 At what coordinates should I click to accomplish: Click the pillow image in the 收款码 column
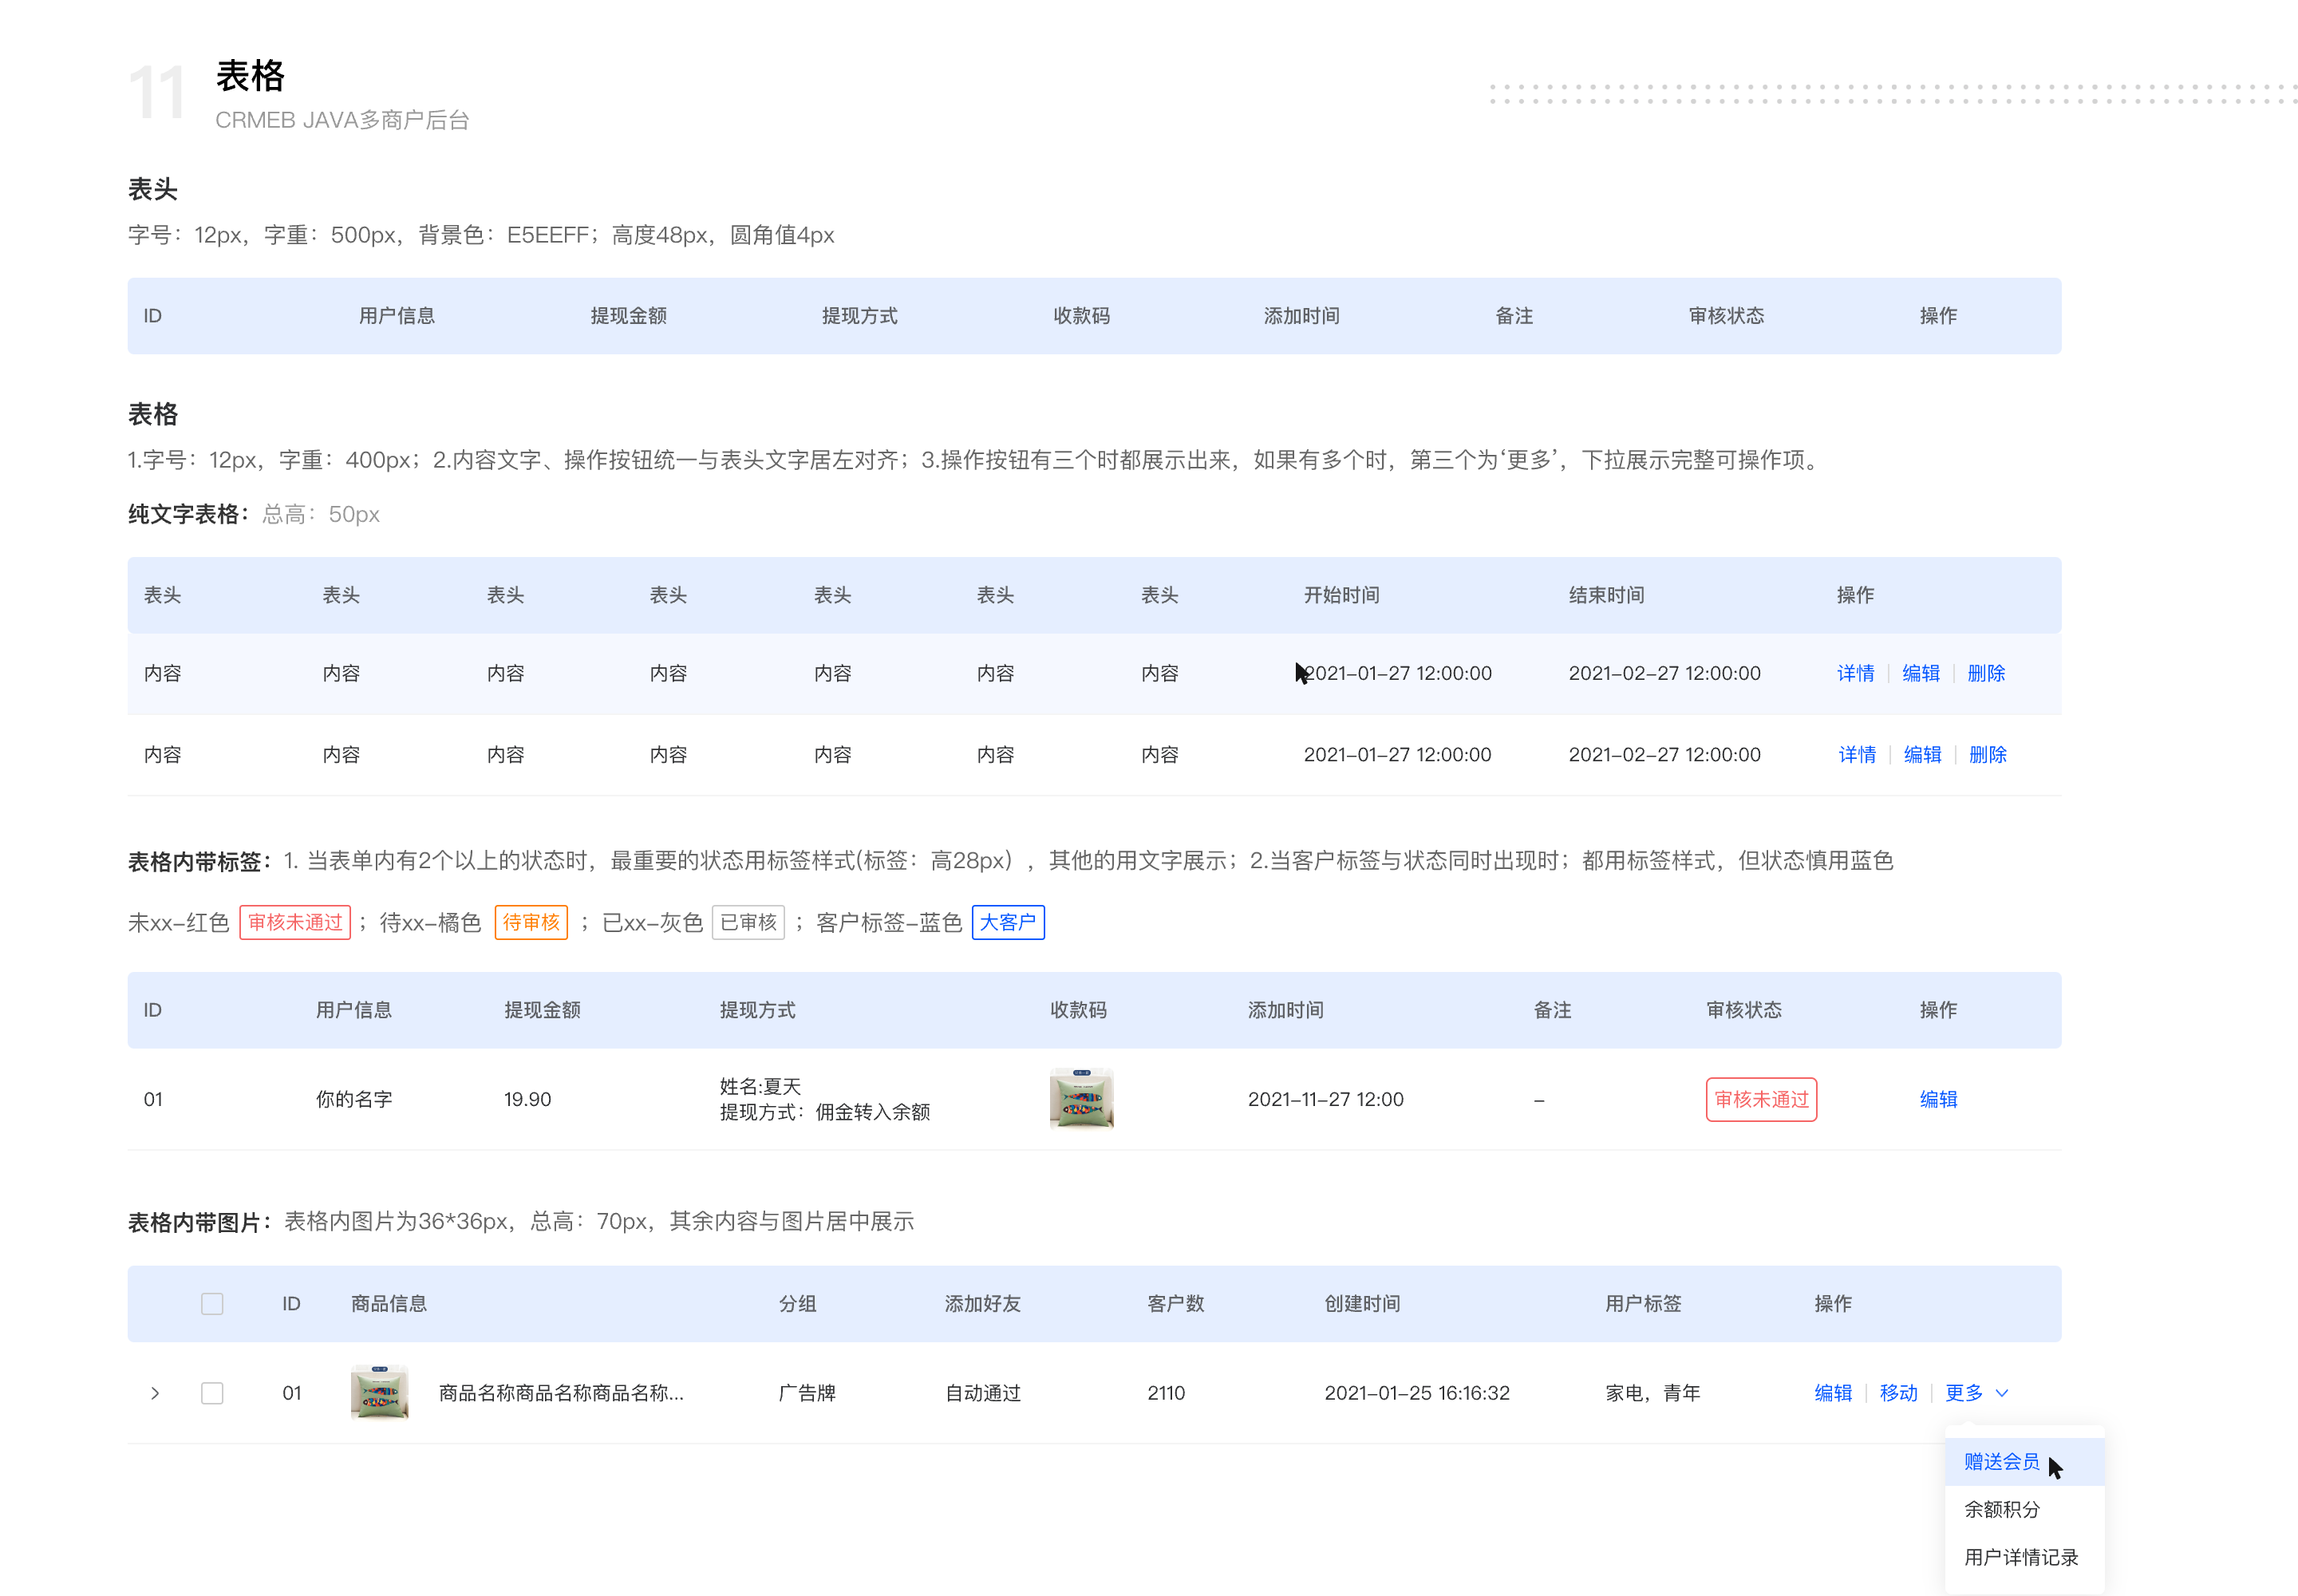pyautogui.click(x=1081, y=1098)
